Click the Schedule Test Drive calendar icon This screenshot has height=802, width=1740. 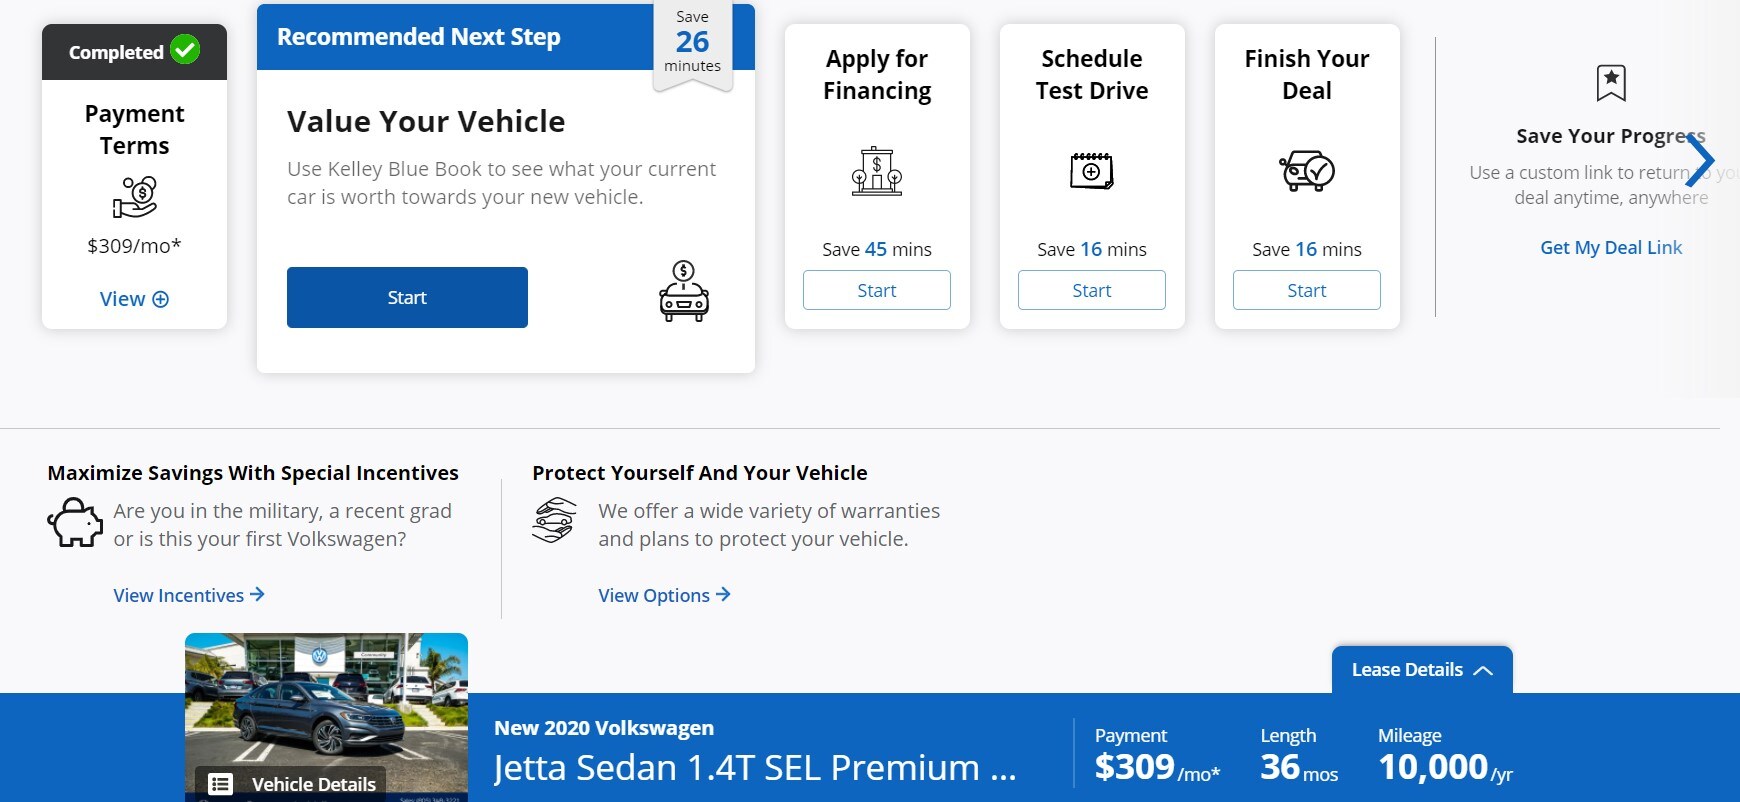(1092, 171)
